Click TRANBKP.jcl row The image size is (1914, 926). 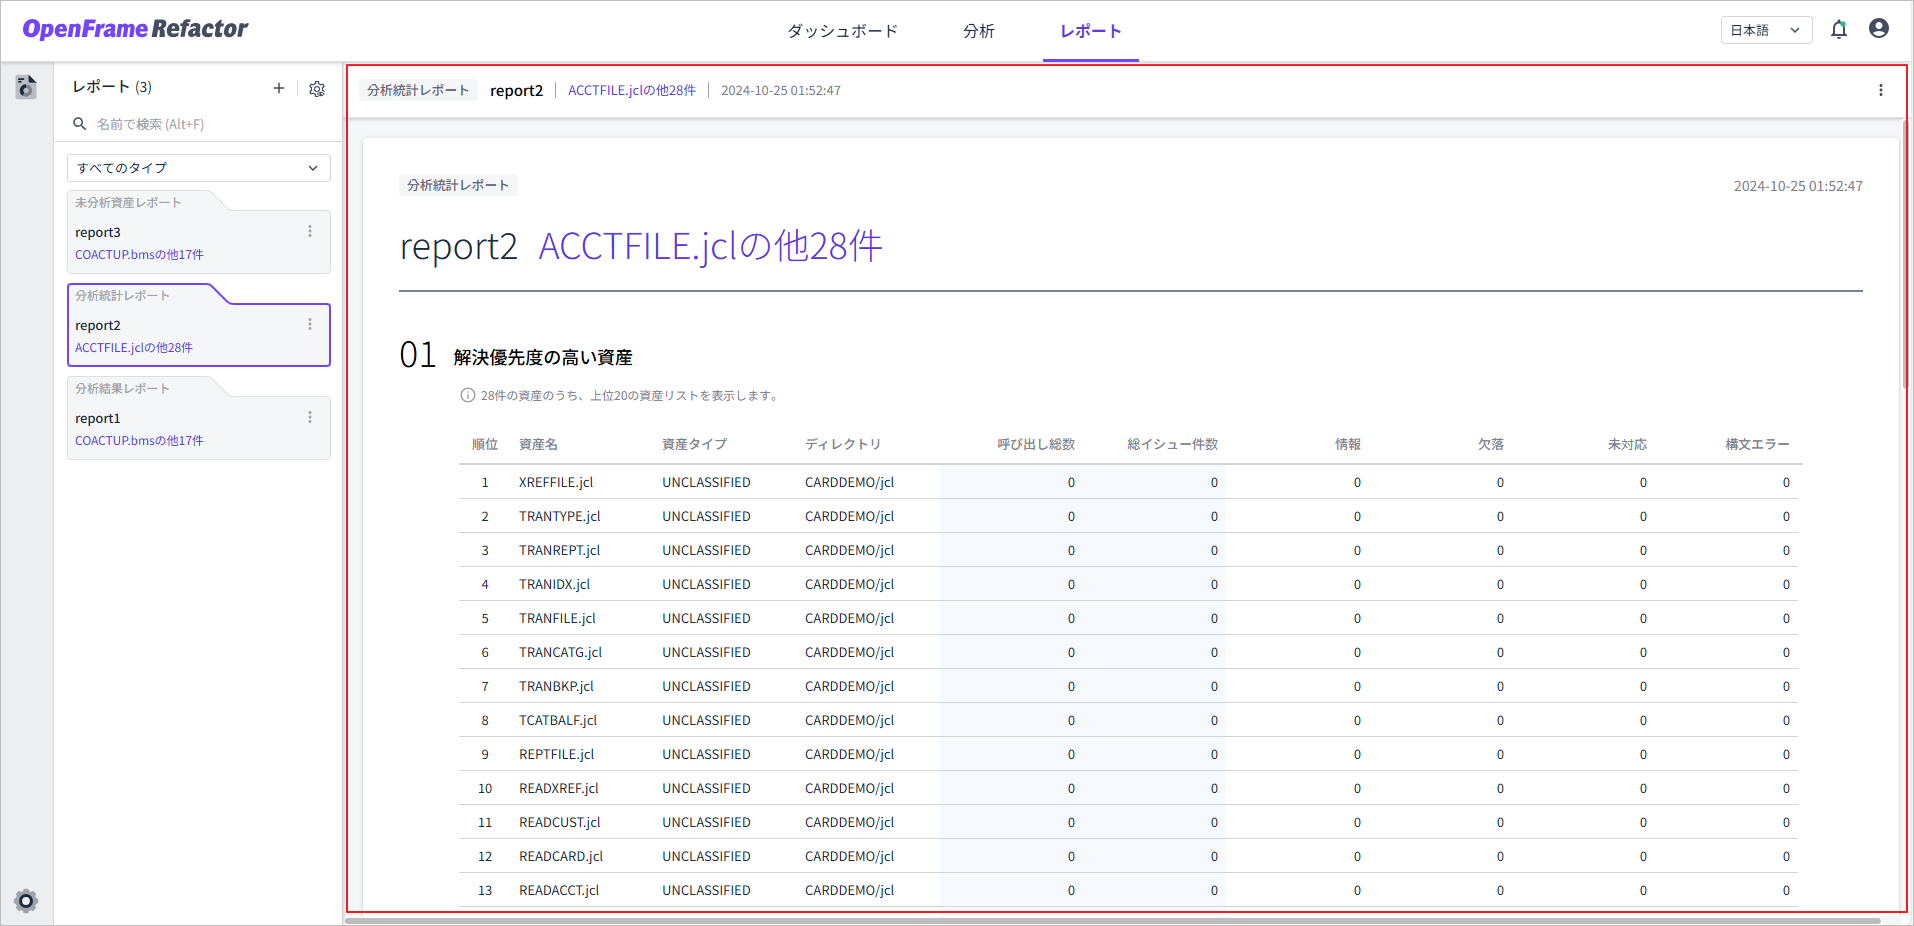(1128, 686)
